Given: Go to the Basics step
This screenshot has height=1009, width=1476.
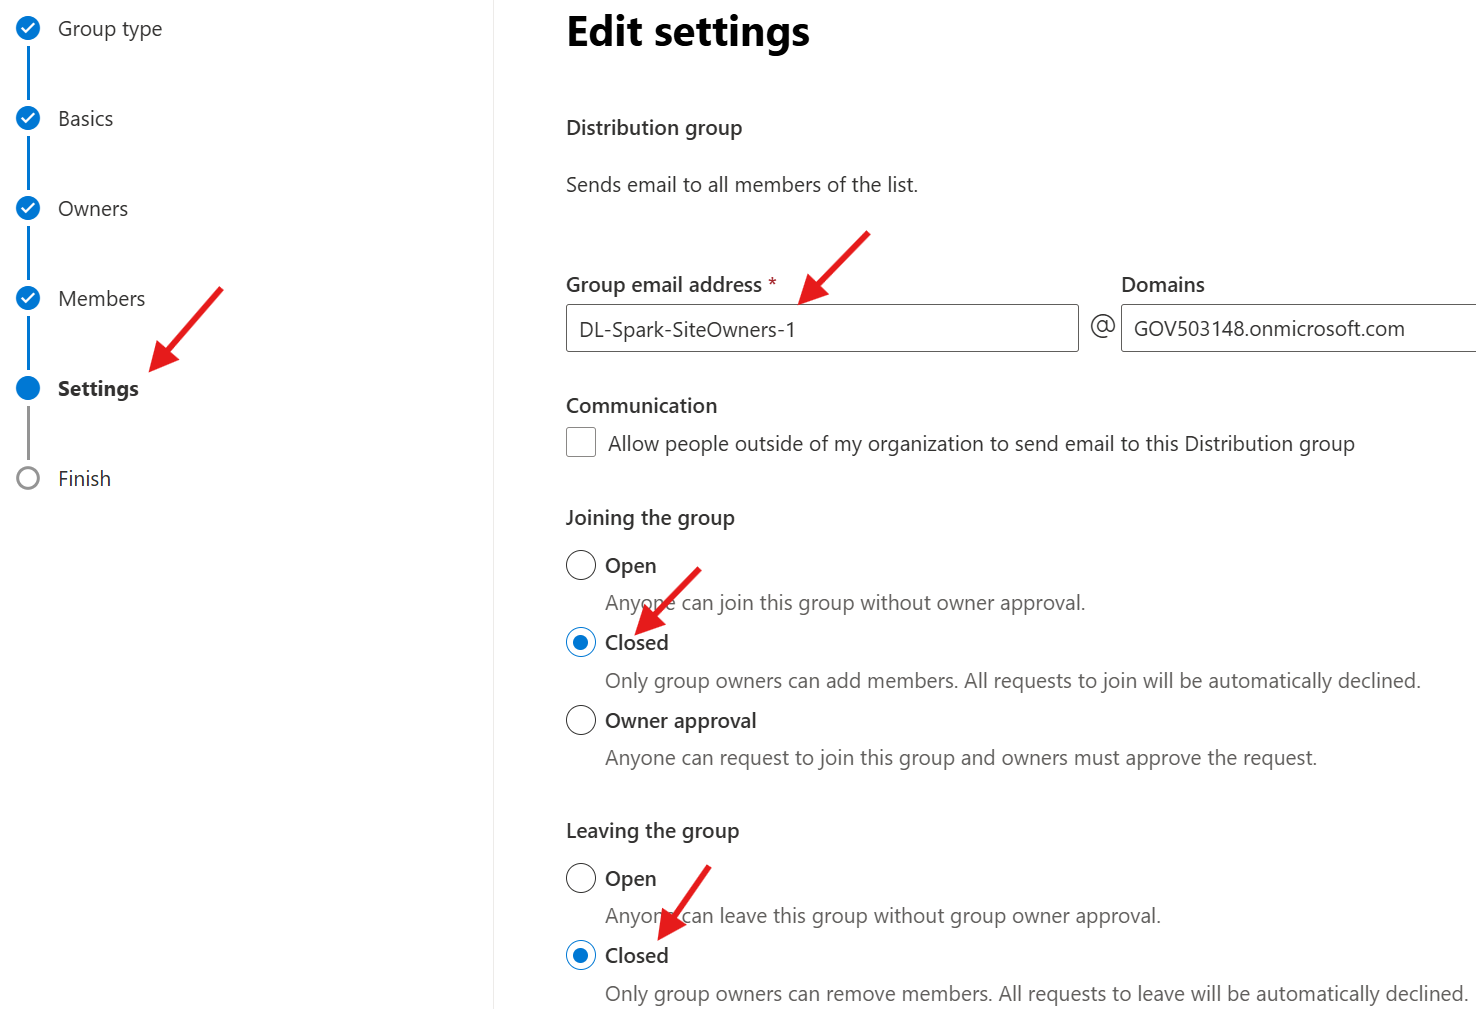Looking at the screenshot, I should click(86, 119).
